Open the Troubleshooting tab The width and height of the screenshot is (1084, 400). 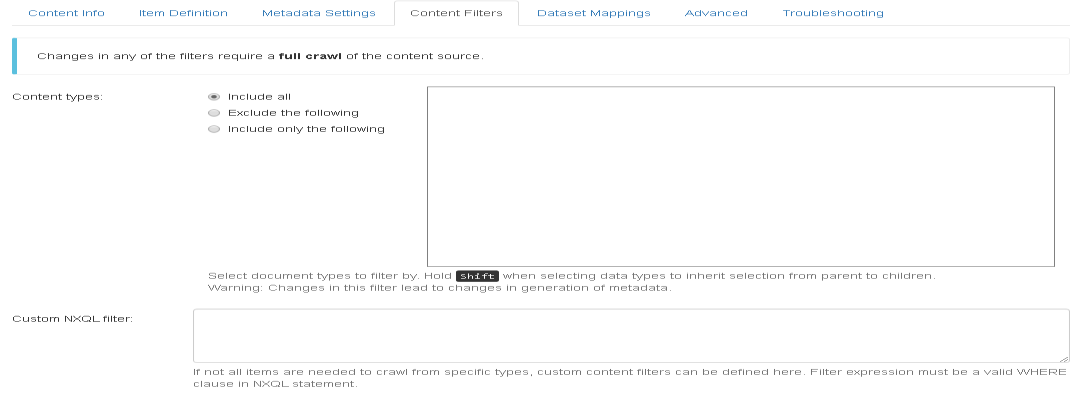pyautogui.click(x=833, y=13)
